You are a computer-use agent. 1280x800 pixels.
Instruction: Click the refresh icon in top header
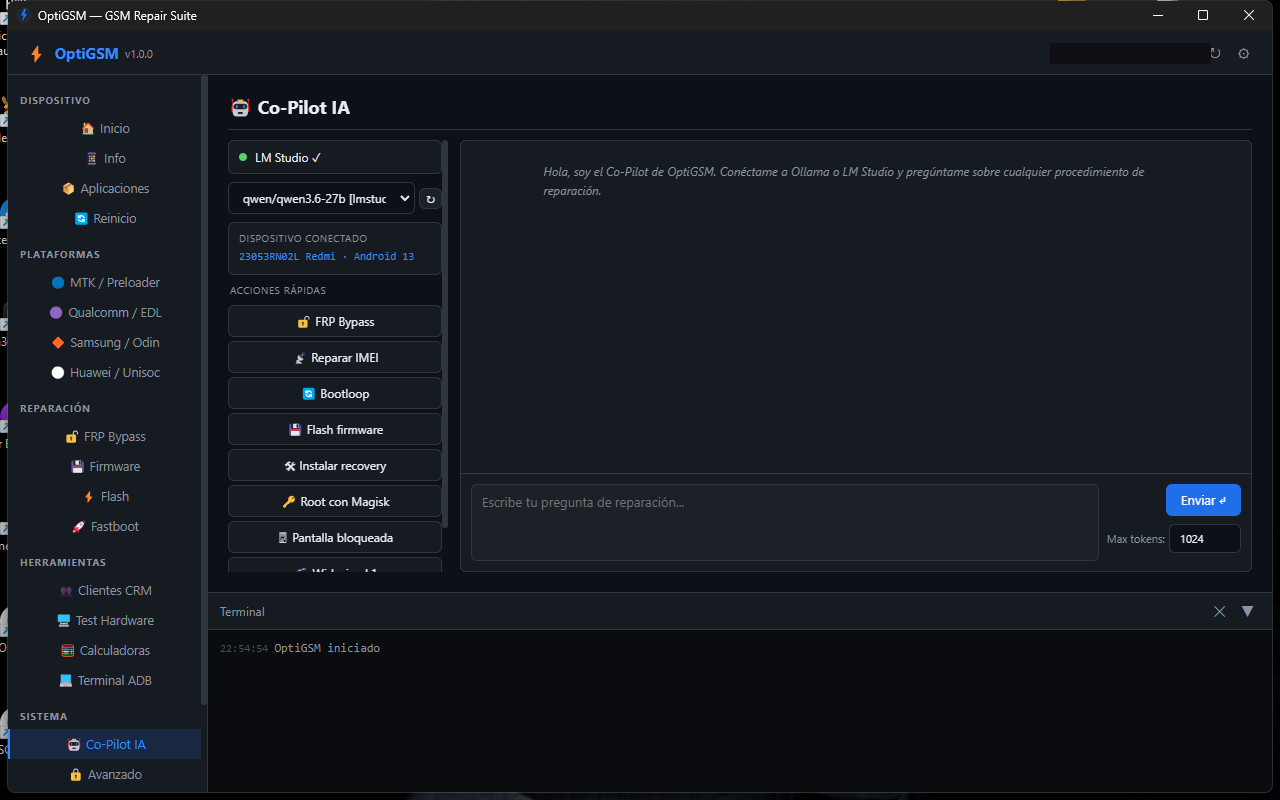(1215, 54)
